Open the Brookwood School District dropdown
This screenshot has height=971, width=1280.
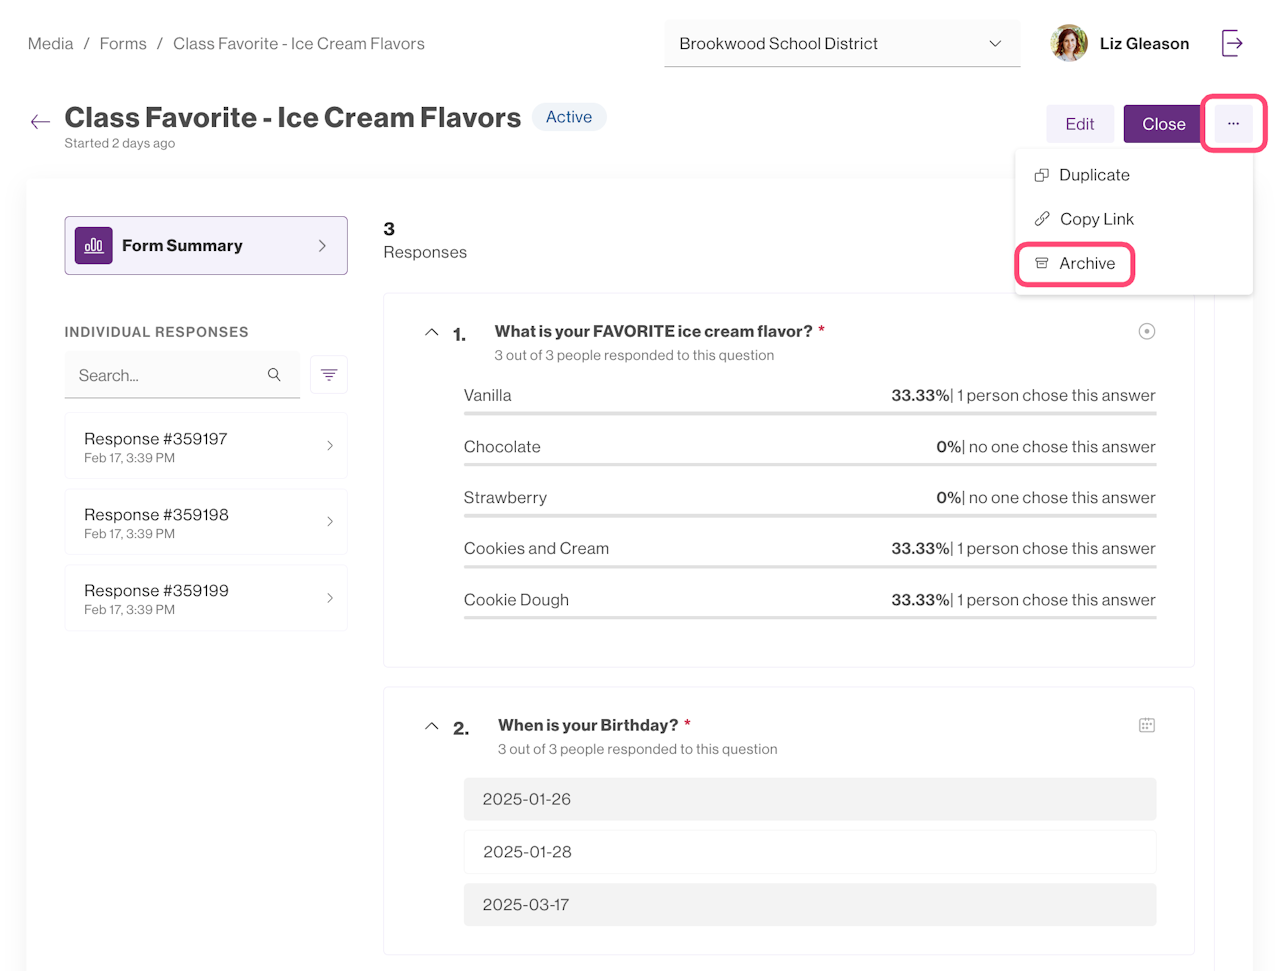[x=841, y=44]
